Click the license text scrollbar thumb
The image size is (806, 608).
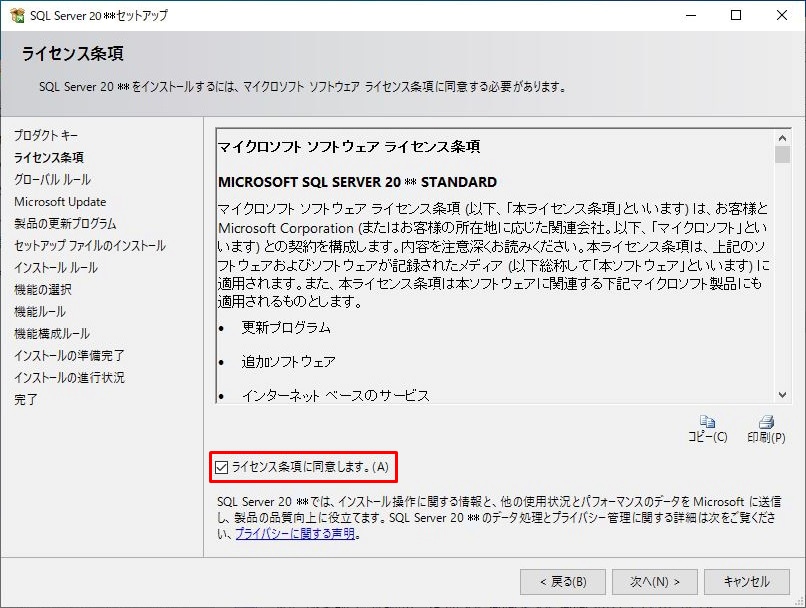[782, 155]
